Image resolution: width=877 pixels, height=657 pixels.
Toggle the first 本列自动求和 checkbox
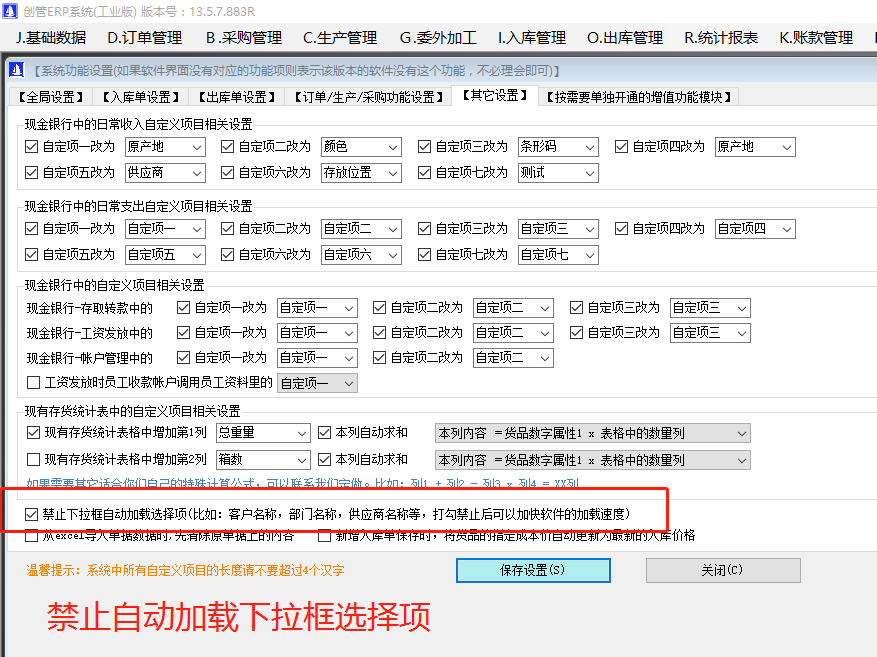326,434
